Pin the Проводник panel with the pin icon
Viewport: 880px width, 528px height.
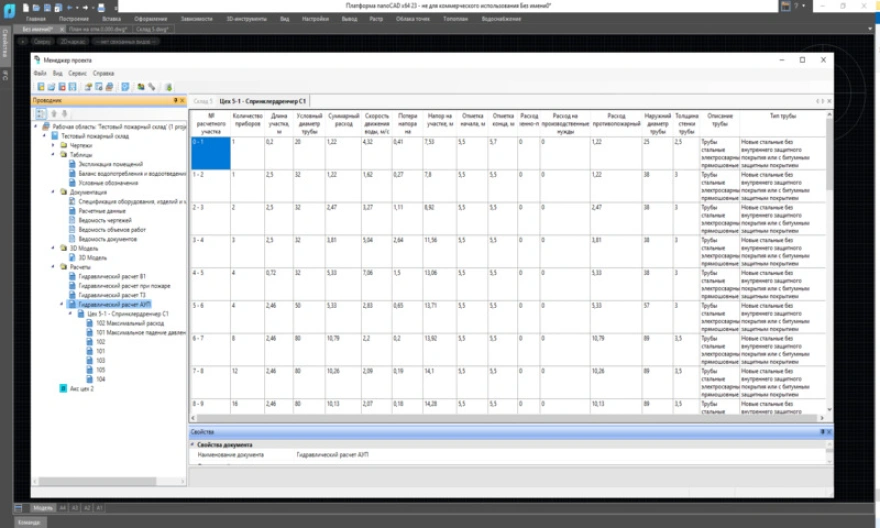coord(175,101)
